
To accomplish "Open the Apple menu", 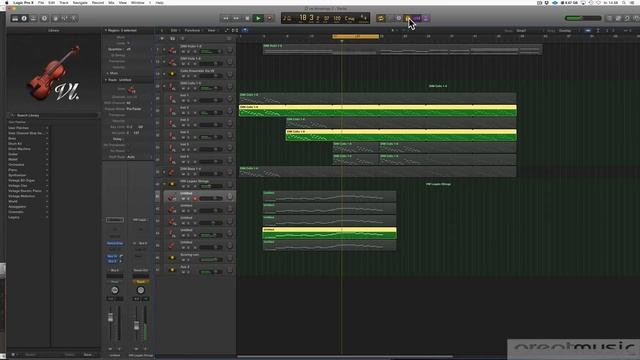I will point(6,2).
